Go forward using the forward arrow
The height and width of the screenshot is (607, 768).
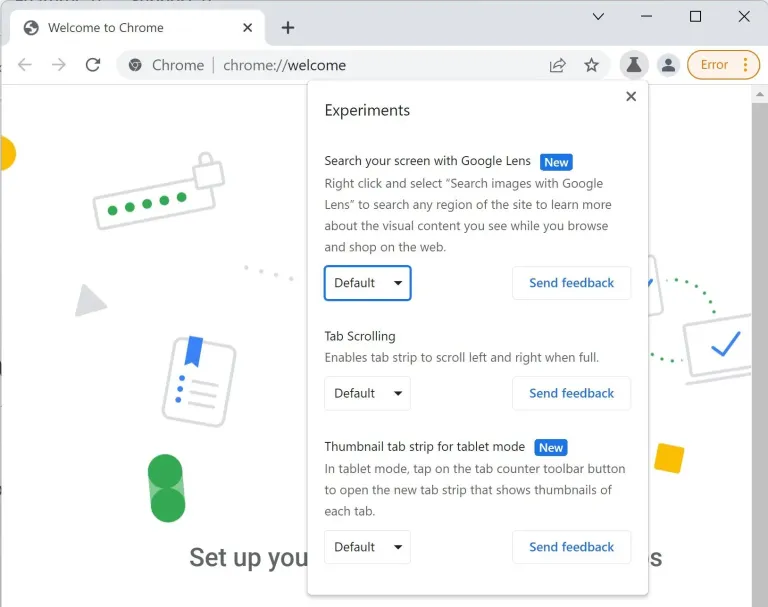(58, 65)
